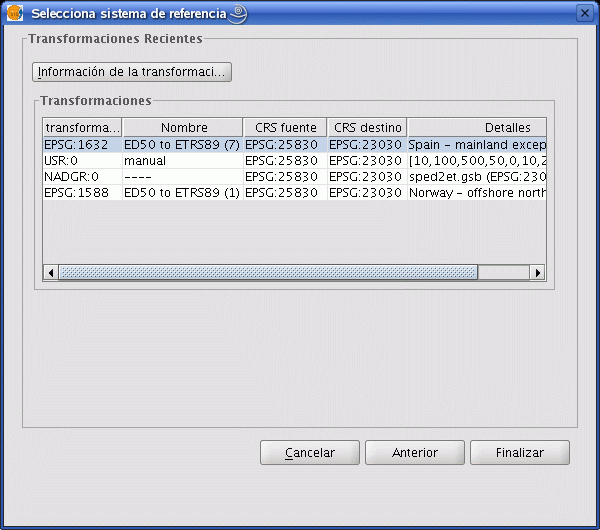
Task: Click the Norway - offshore north details cell
Action: point(477,192)
